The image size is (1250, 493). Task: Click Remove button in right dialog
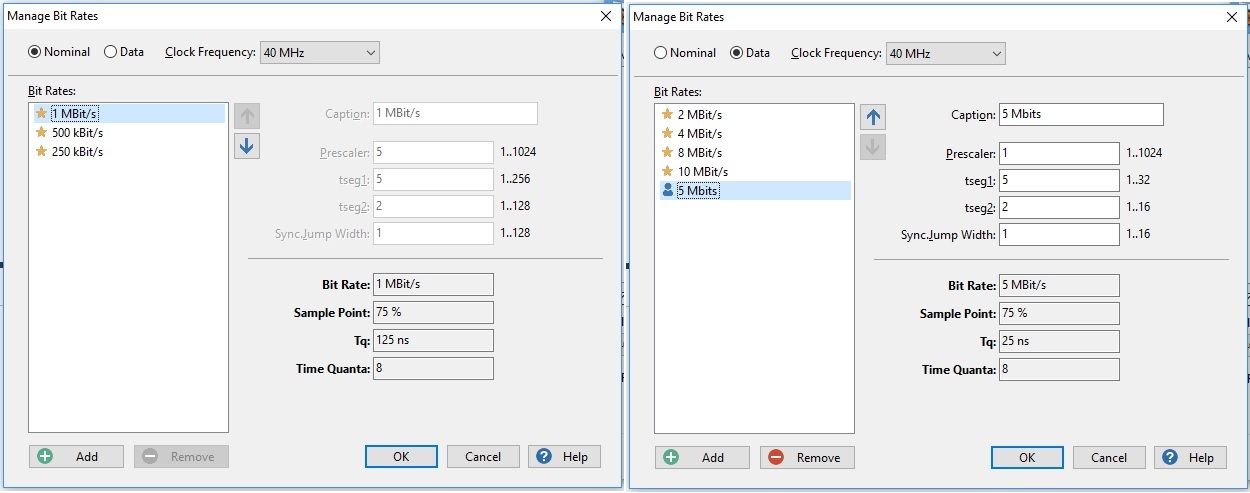point(807,457)
